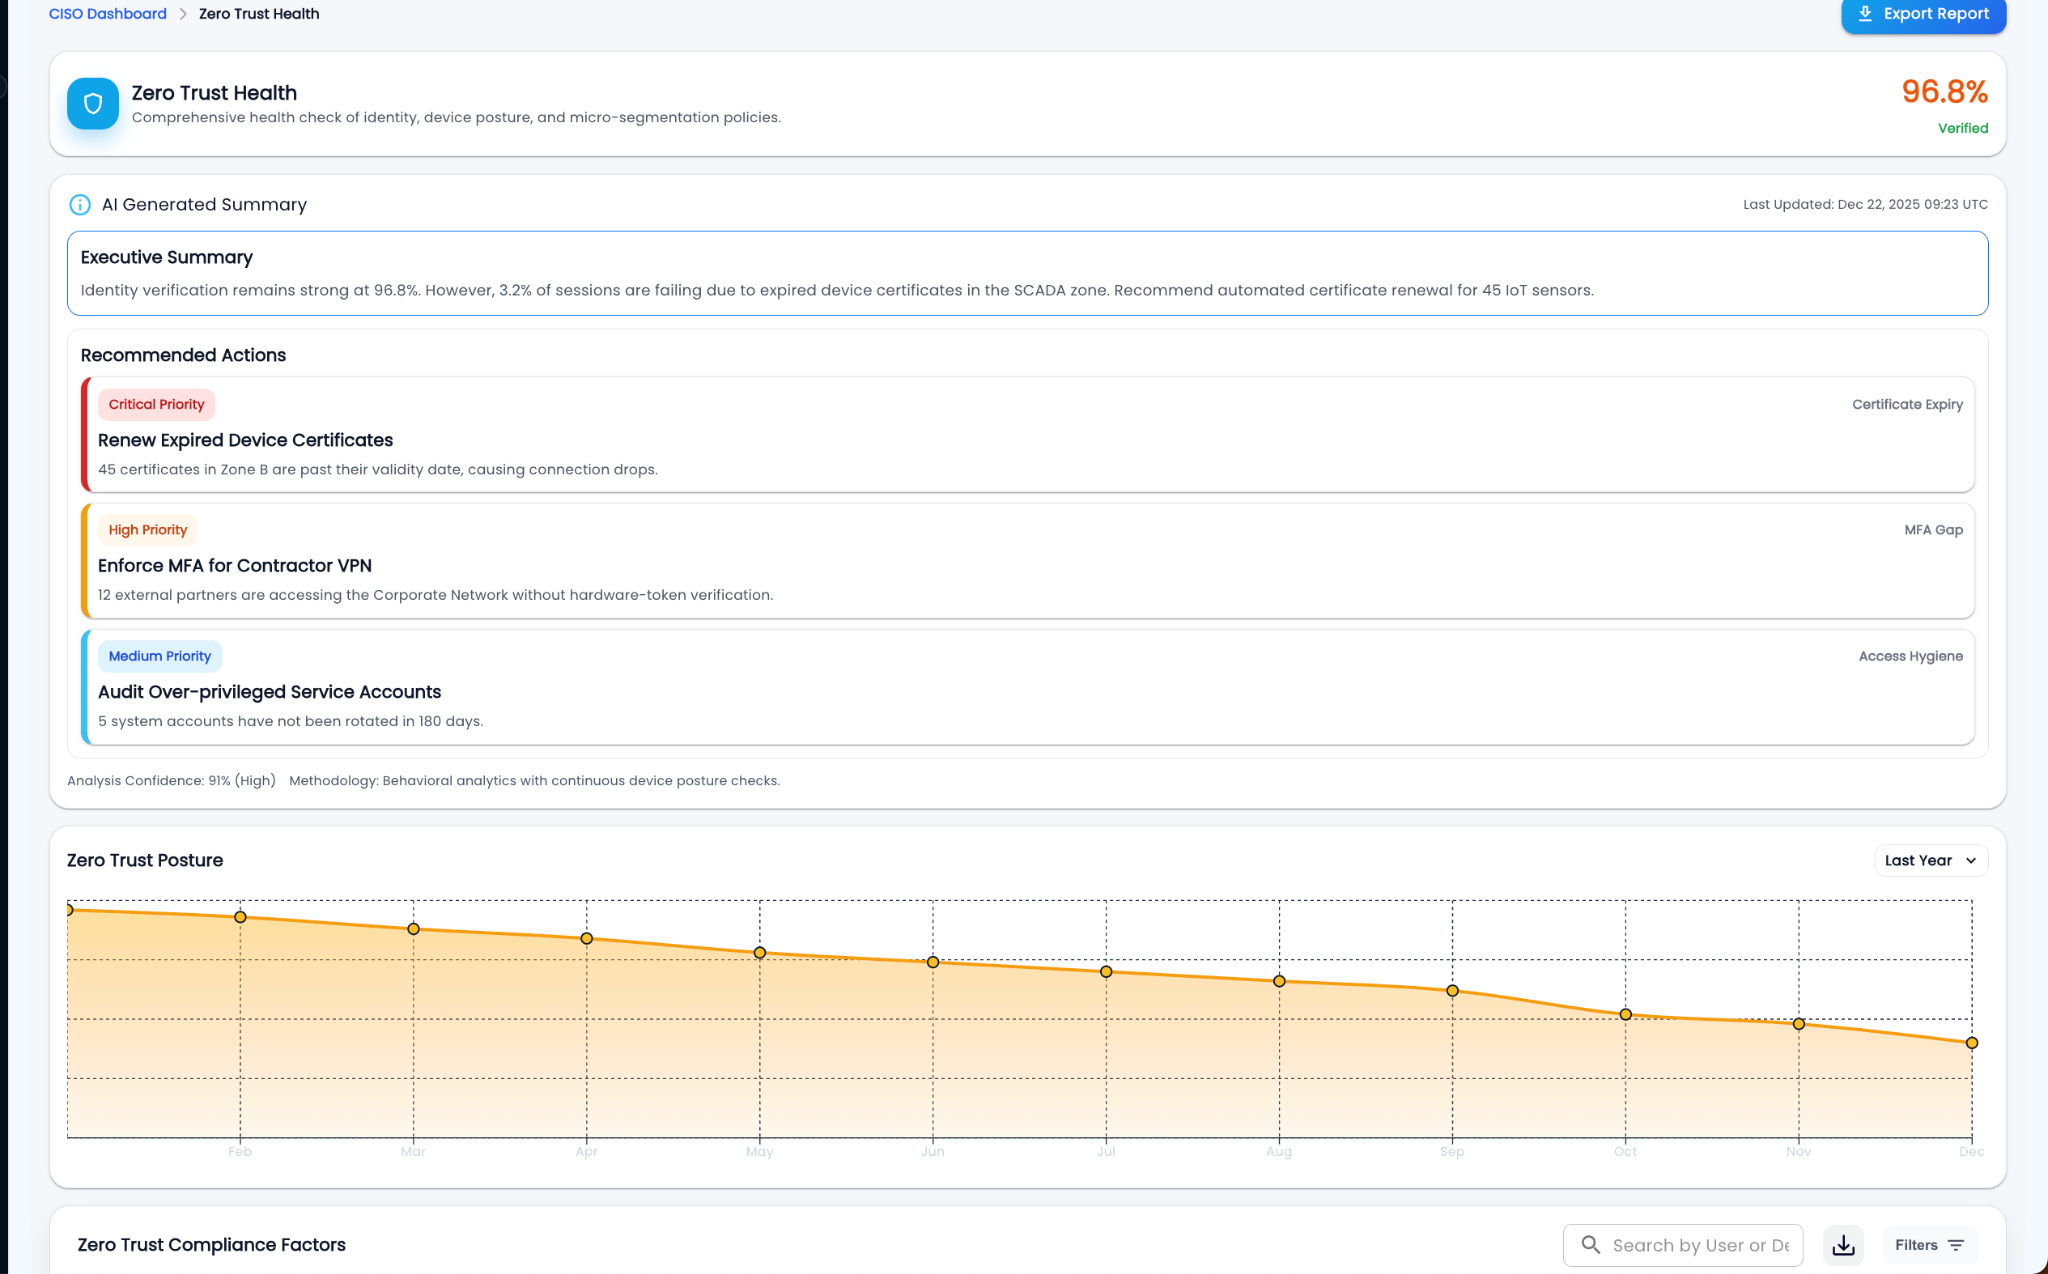
Task: Select the Dec data point on chart
Action: (1971, 1043)
